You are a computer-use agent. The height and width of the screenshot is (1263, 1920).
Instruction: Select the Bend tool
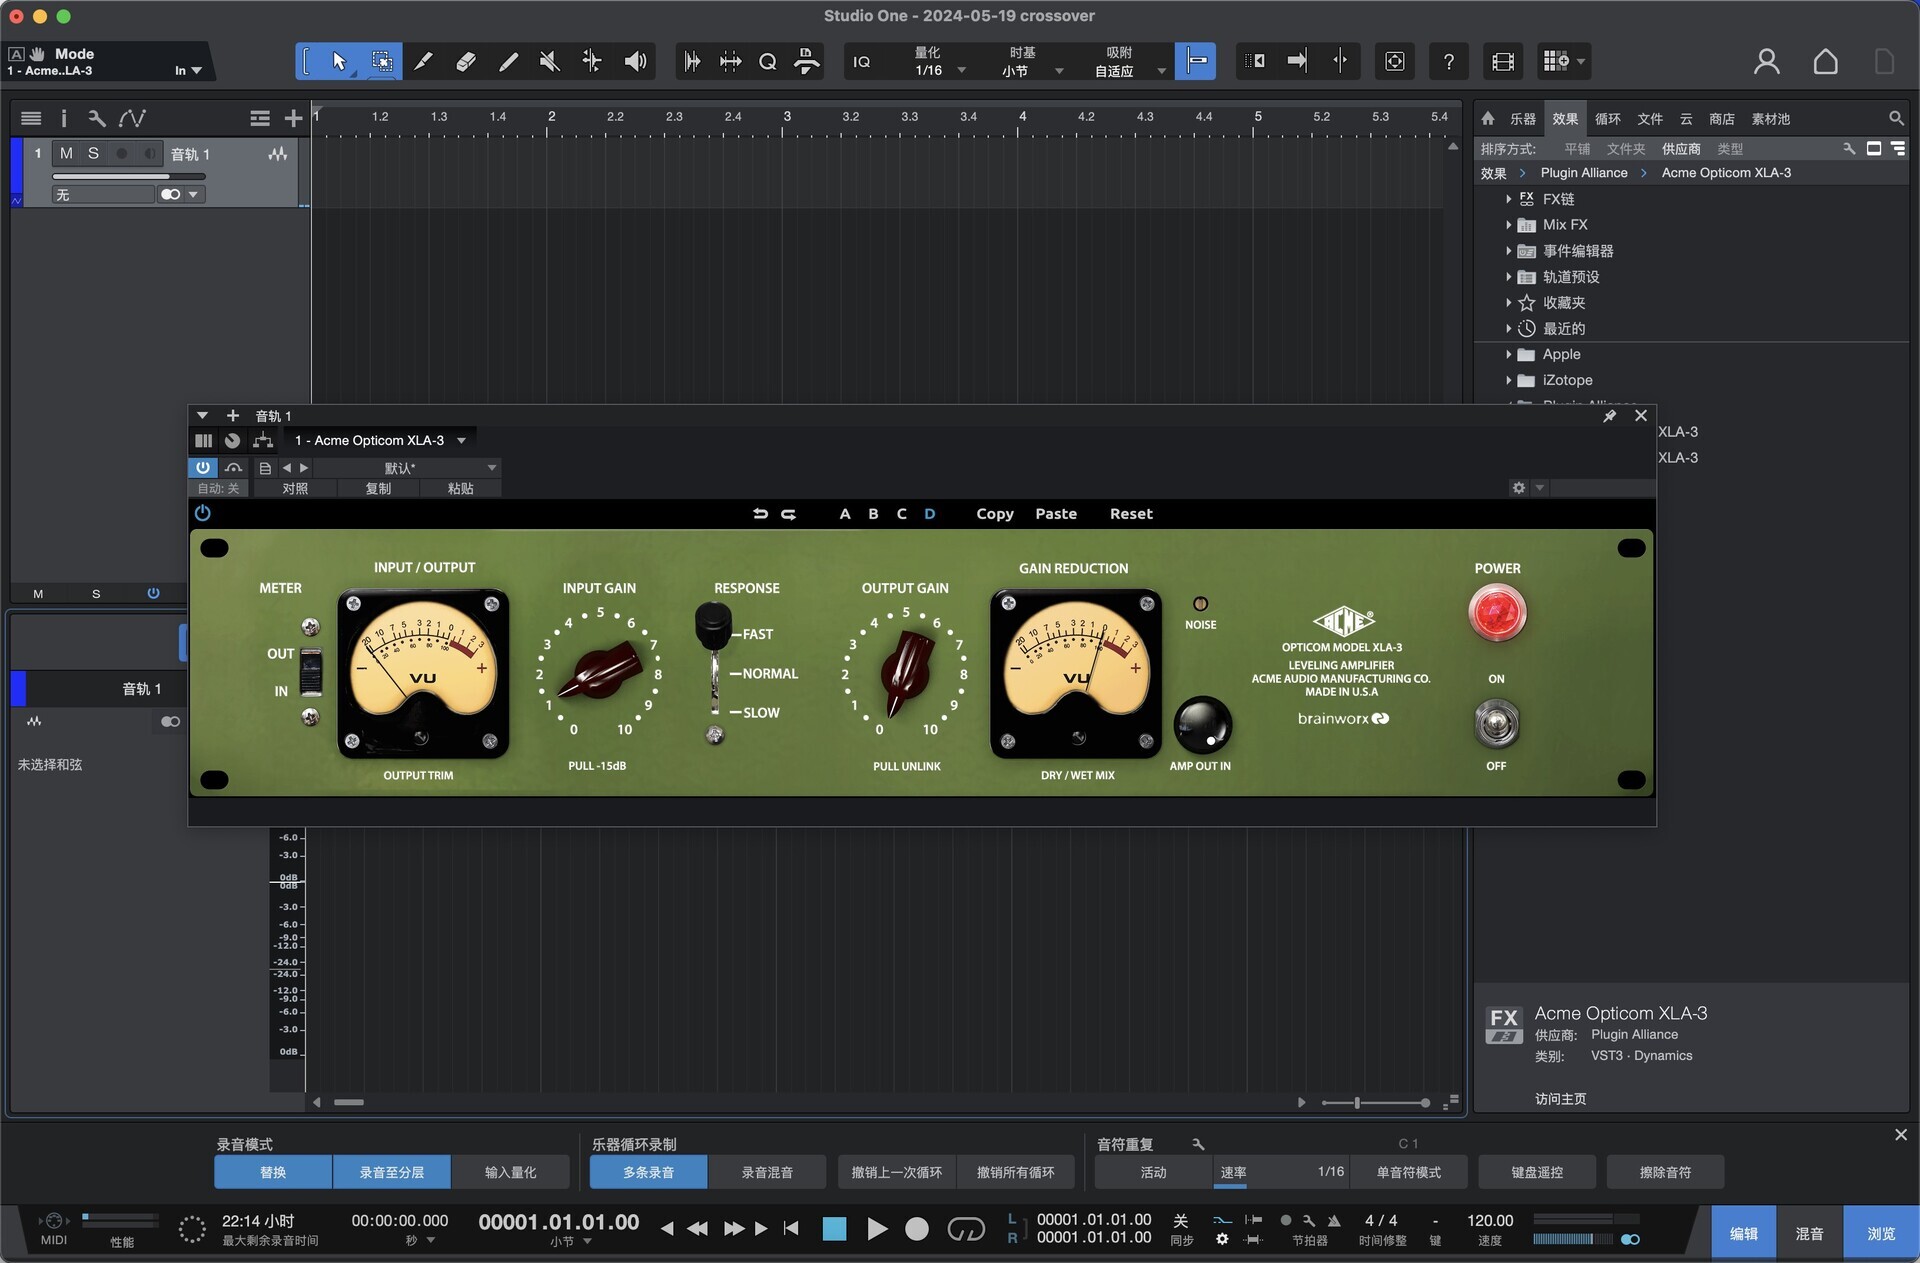click(x=592, y=62)
